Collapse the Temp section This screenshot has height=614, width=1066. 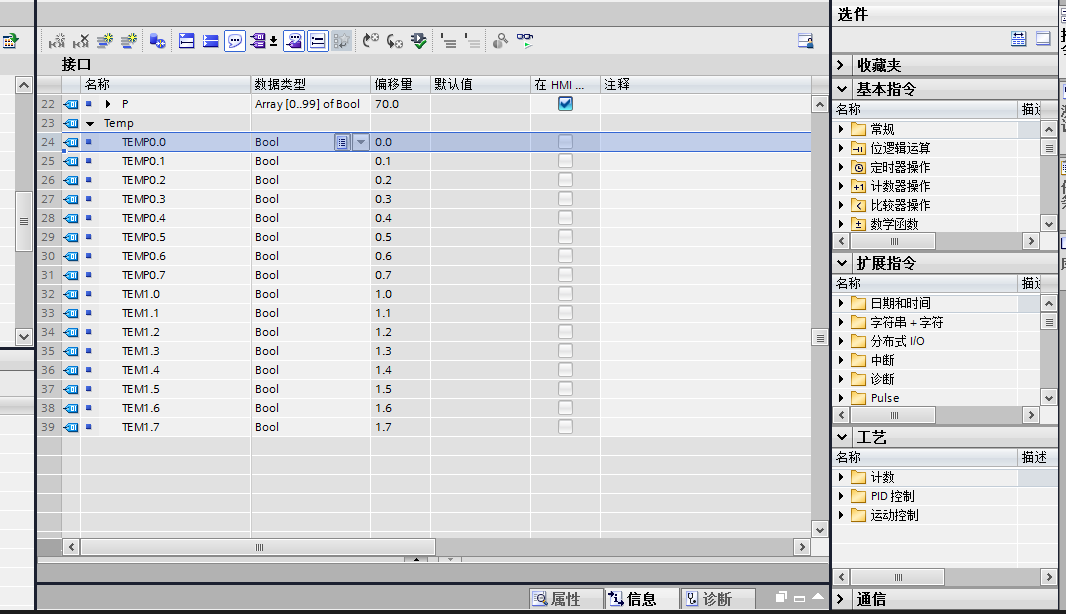(90, 124)
